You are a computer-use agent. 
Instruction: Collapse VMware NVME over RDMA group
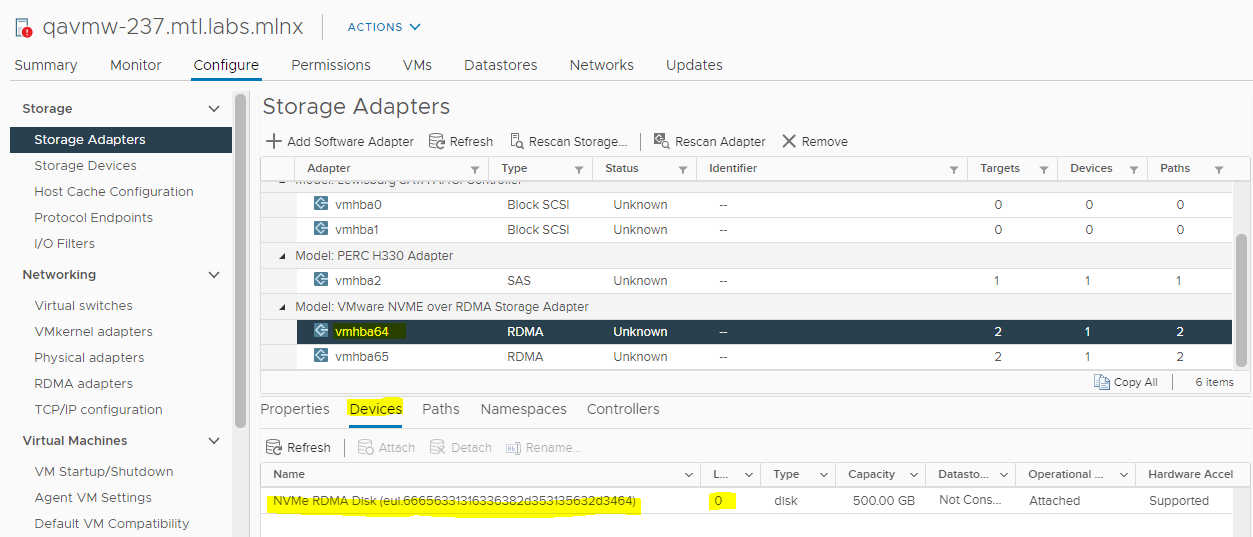pyautogui.click(x=284, y=307)
